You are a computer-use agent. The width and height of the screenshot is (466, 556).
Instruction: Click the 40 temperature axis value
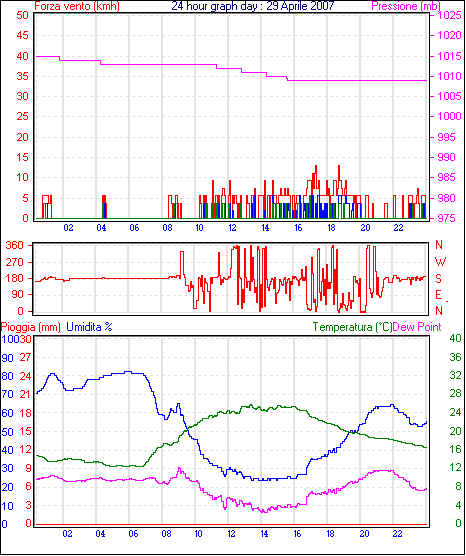[x=455, y=338]
